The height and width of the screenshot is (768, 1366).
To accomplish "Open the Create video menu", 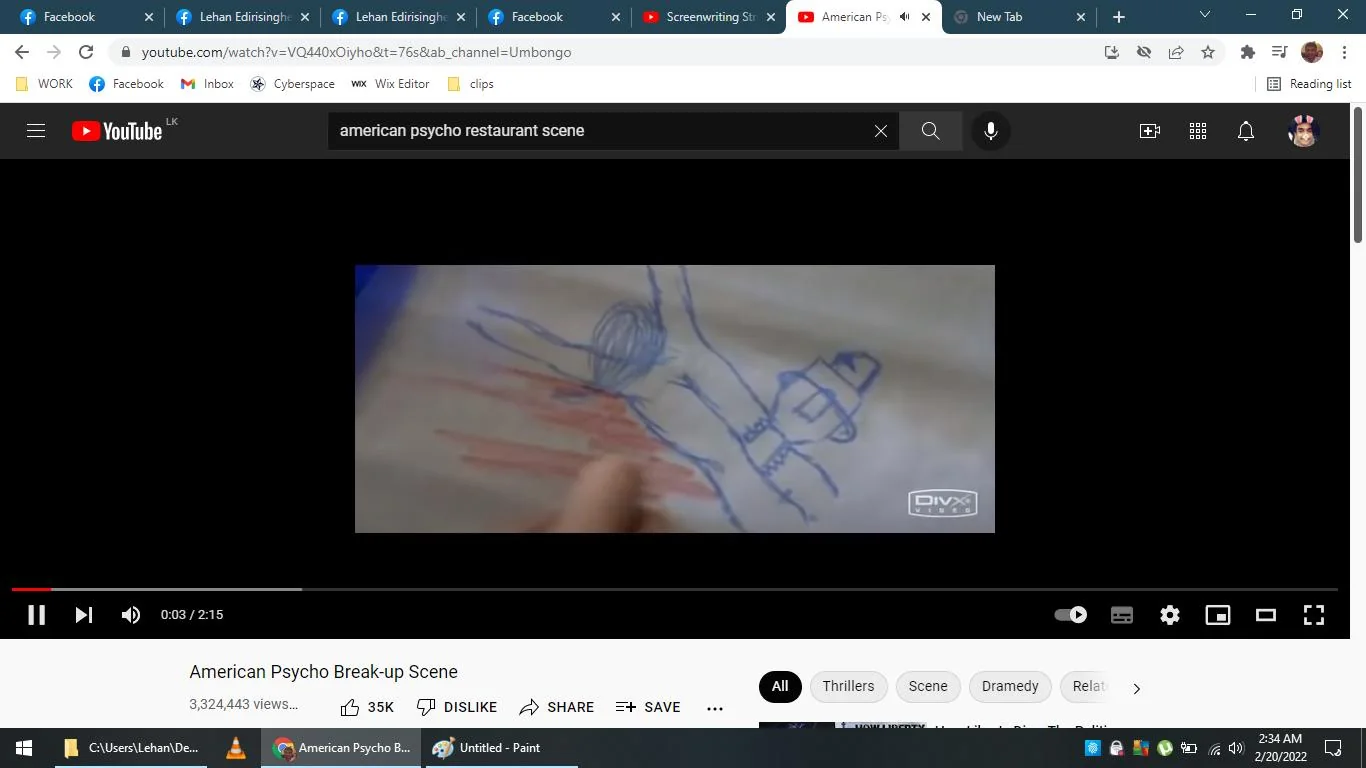I will 1150,131.
